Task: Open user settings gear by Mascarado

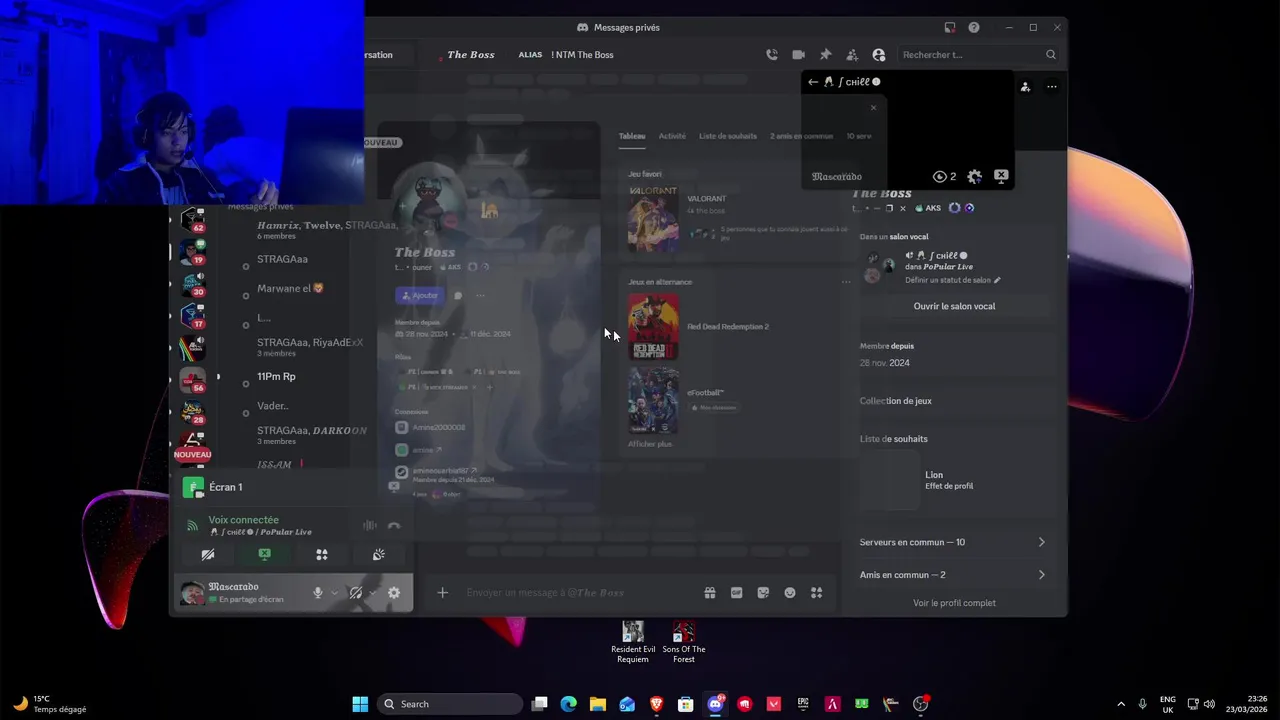Action: pyautogui.click(x=394, y=593)
